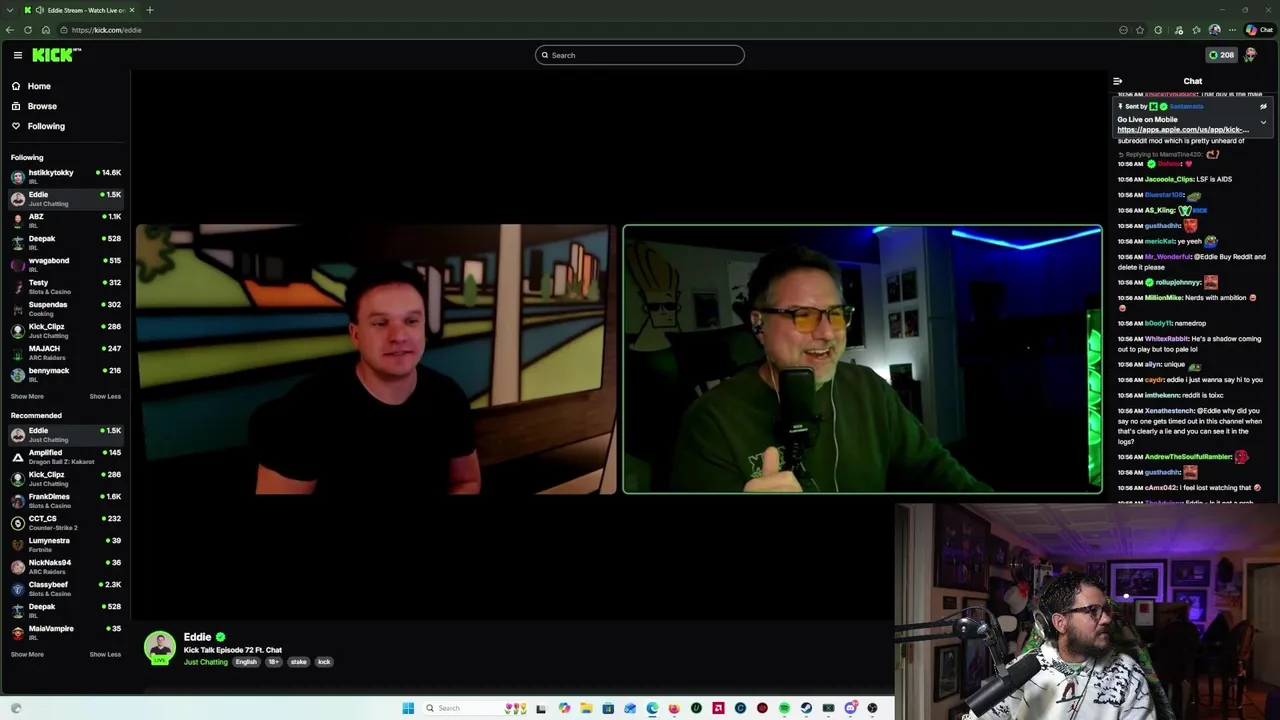Open ABZ's channel in Following
Viewport: 1280px width, 720px height.
(x=66, y=220)
